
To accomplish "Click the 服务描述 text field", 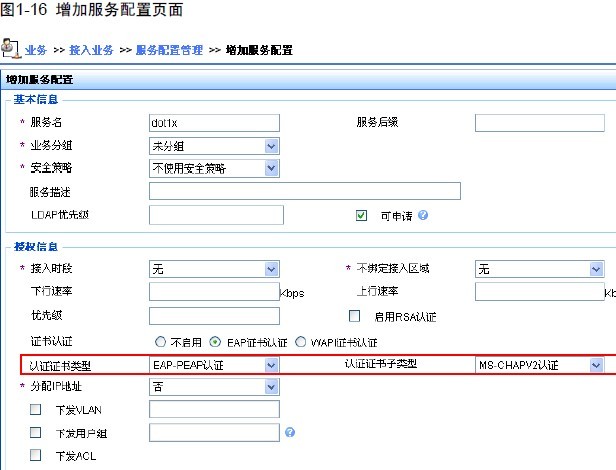I will pyautogui.click(x=304, y=191).
